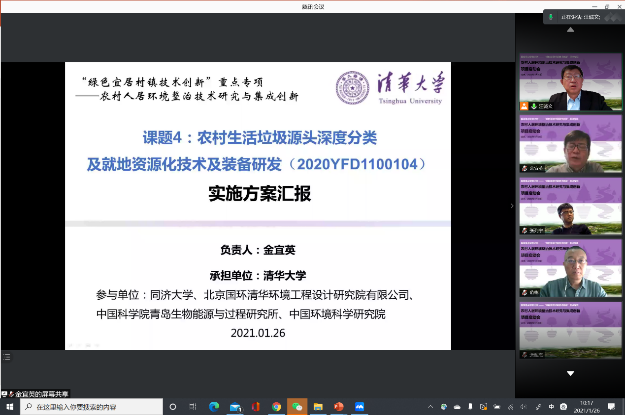Open the notification center icon in system tray
This screenshot has width=625, height=415.
613,407
